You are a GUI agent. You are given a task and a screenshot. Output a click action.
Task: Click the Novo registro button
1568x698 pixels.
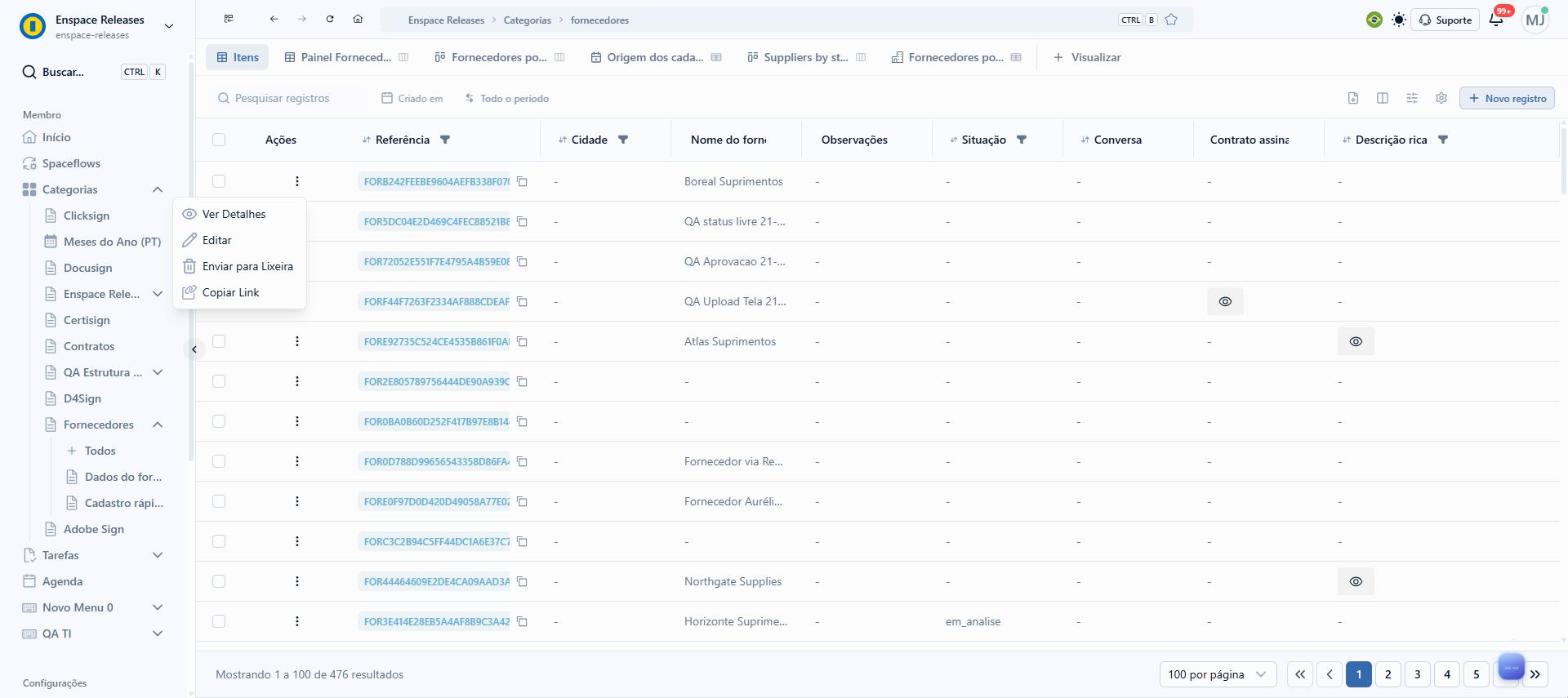coord(1507,98)
